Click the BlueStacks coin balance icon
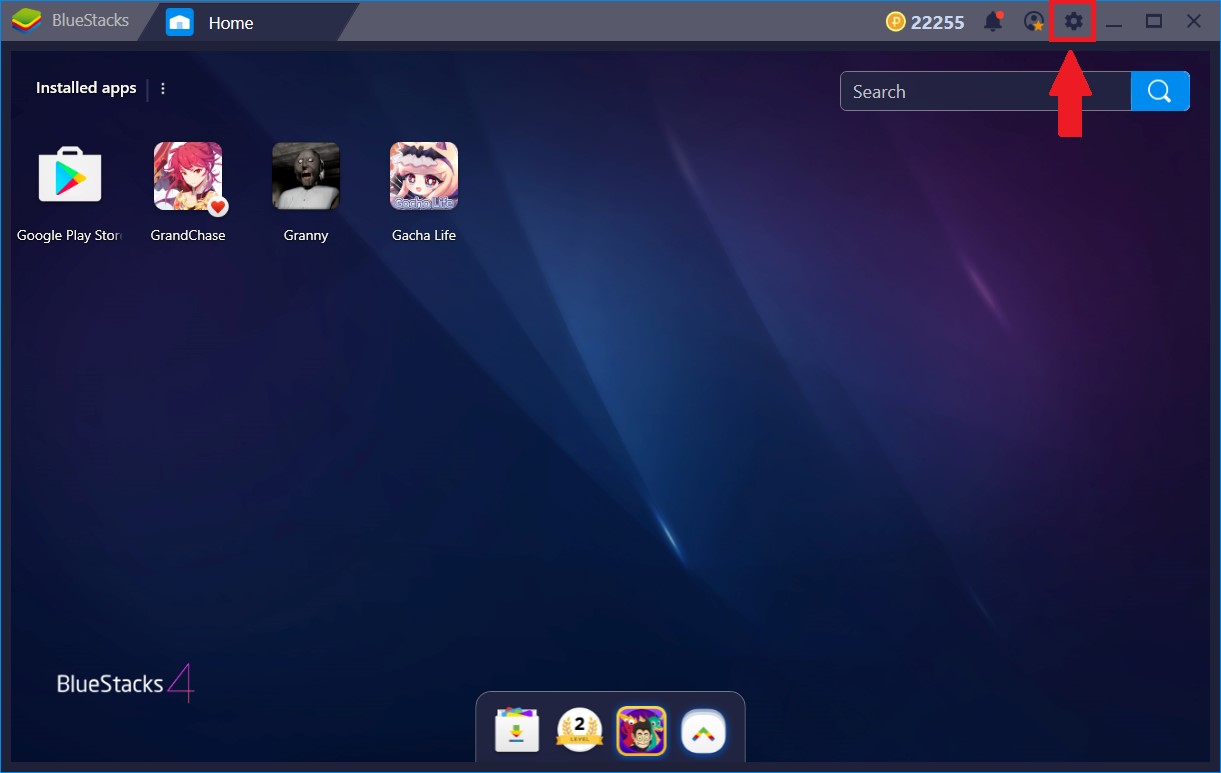The height and width of the screenshot is (773, 1221). click(896, 22)
